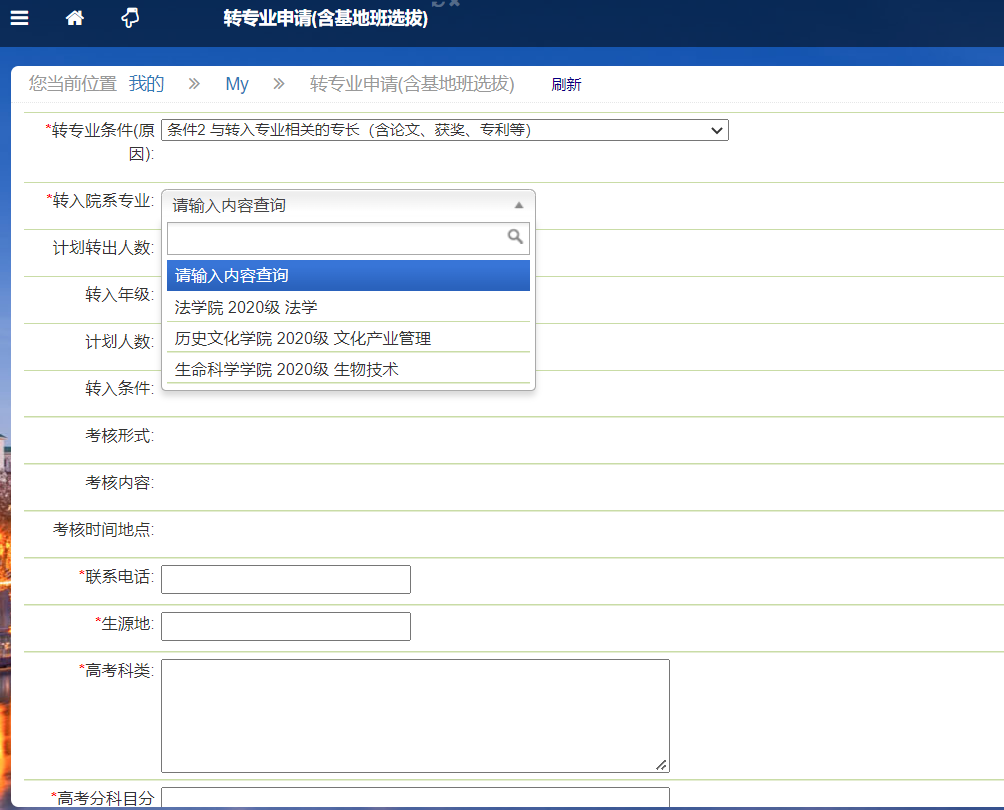Focus the 生源地 input field
The height and width of the screenshot is (810, 1004).
286,626
